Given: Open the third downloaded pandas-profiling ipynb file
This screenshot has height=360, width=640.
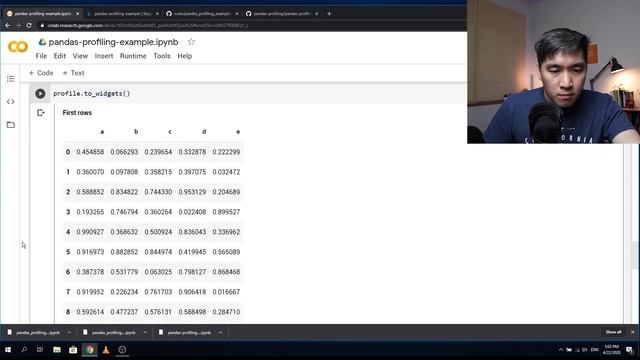Looking at the screenshot, I should pos(186,333).
